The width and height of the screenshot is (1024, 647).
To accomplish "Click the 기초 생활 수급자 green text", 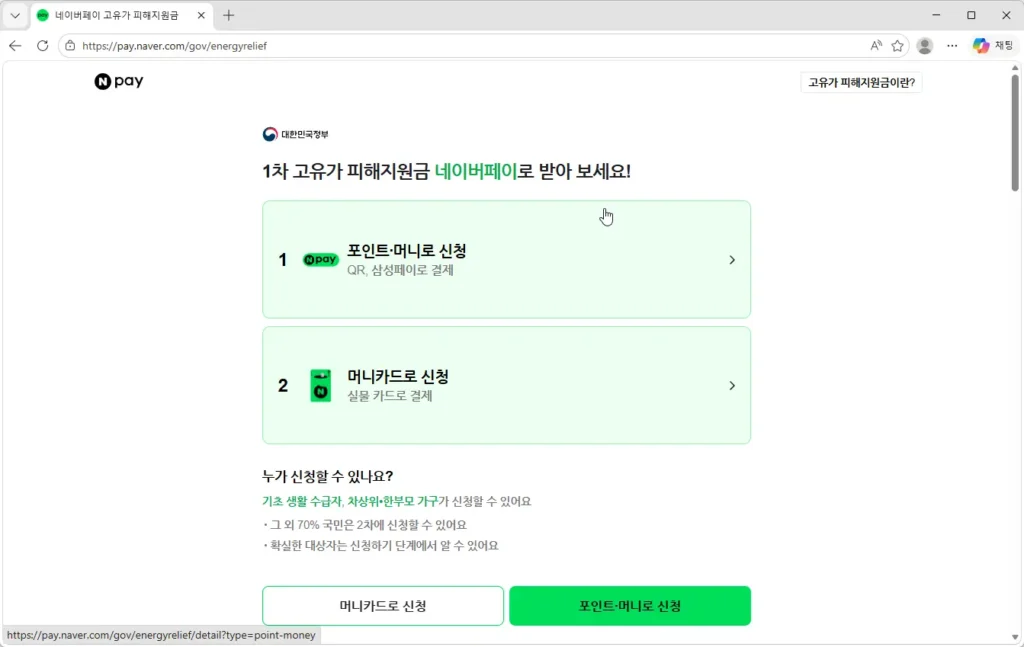I will tap(302, 501).
